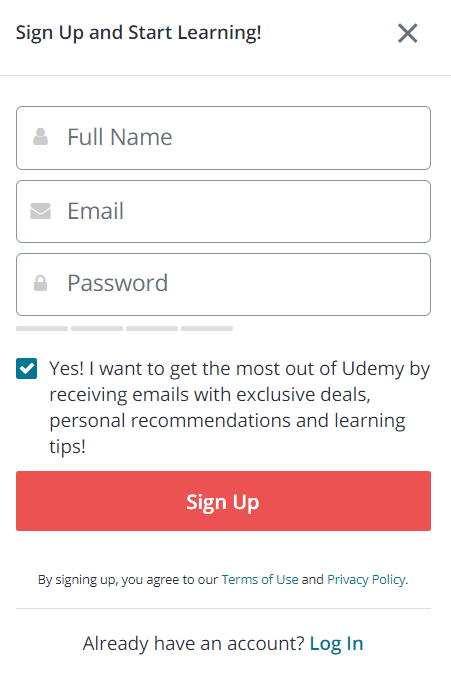
Task: Focus the Password input field
Action: coord(224,285)
